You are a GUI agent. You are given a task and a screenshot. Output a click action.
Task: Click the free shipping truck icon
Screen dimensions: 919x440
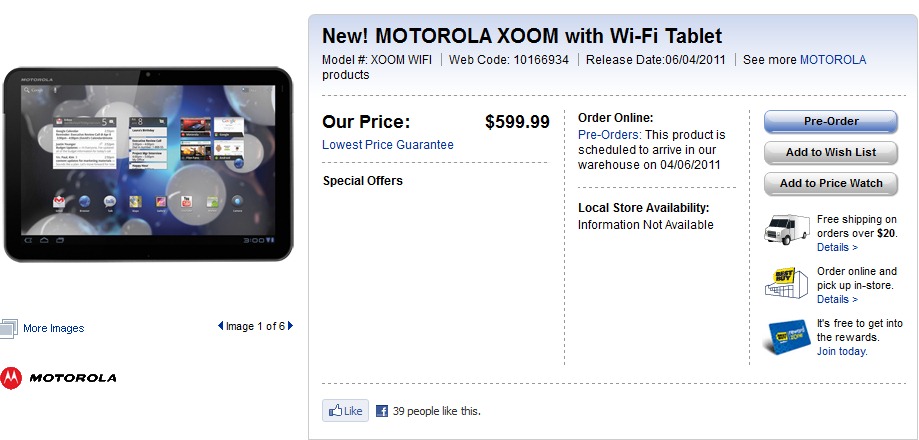point(785,230)
